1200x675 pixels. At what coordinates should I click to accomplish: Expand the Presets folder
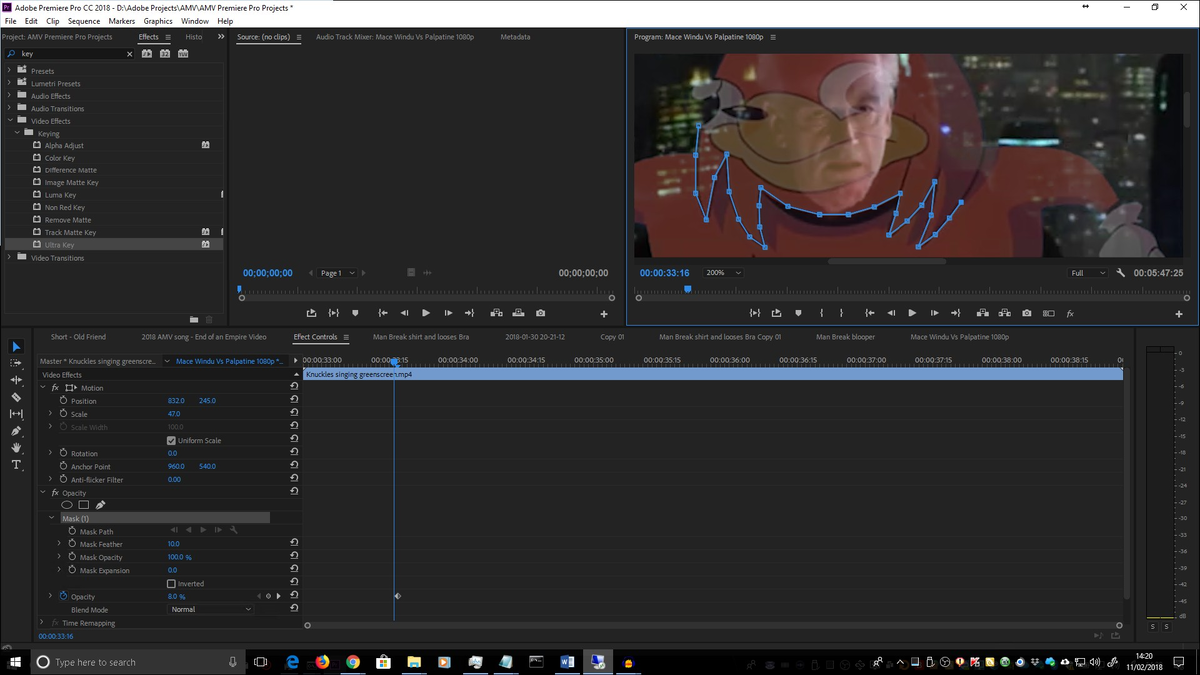10,71
